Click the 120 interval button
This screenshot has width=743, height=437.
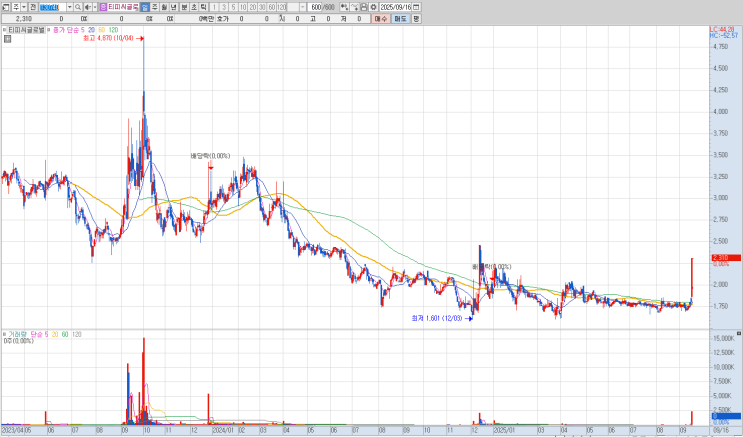(x=281, y=7)
